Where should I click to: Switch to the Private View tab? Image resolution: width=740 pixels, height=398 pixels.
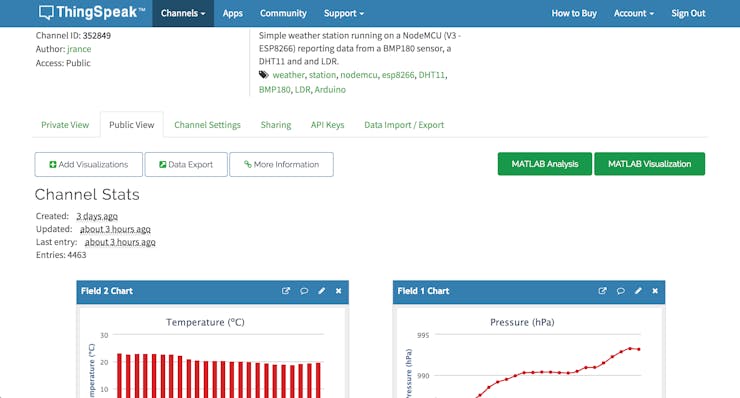65,125
